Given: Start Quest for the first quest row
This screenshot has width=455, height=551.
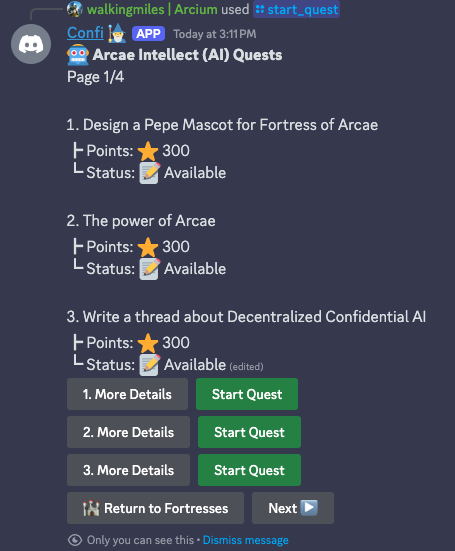Looking at the screenshot, I should [247, 394].
